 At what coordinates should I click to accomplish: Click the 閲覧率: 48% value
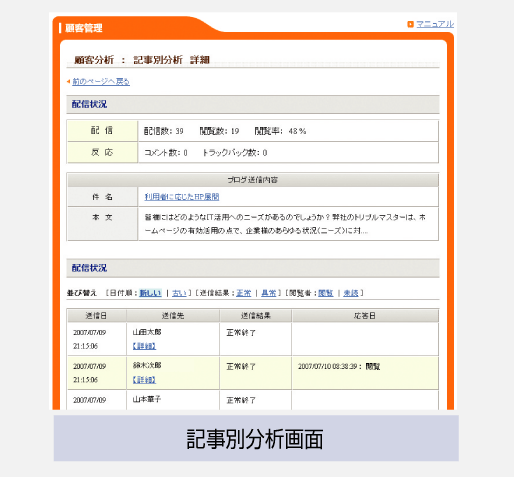(280, 131)
